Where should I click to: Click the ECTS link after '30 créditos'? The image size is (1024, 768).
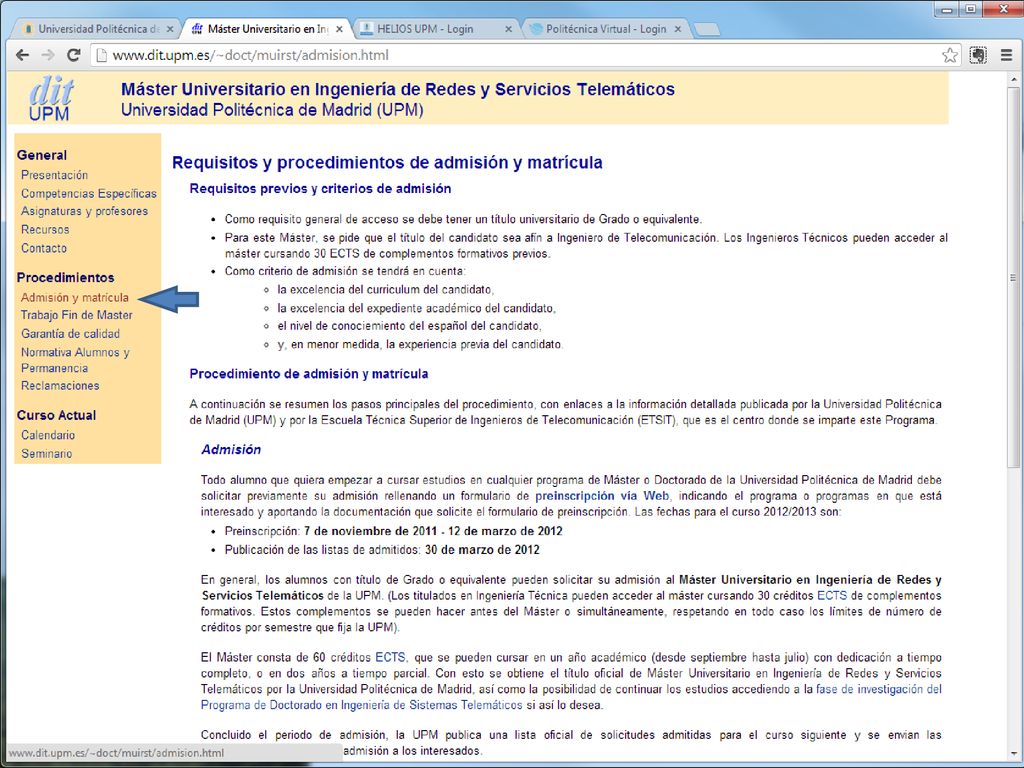coord(832,596)
